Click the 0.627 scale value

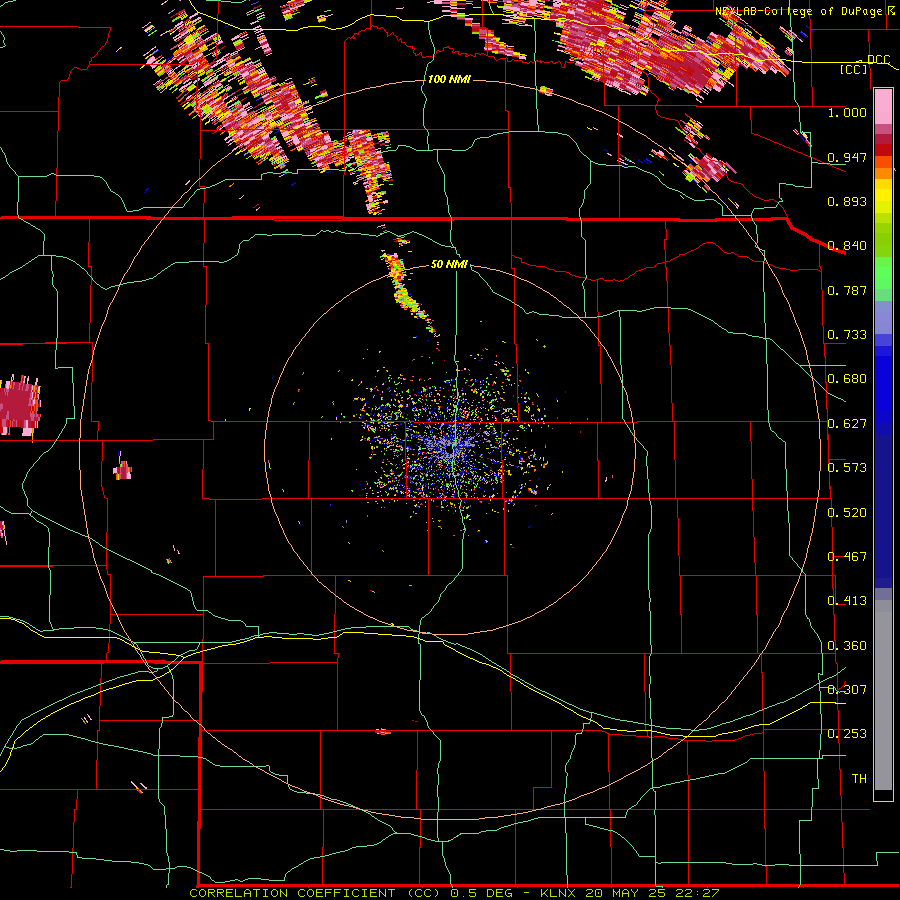point(847,424)
